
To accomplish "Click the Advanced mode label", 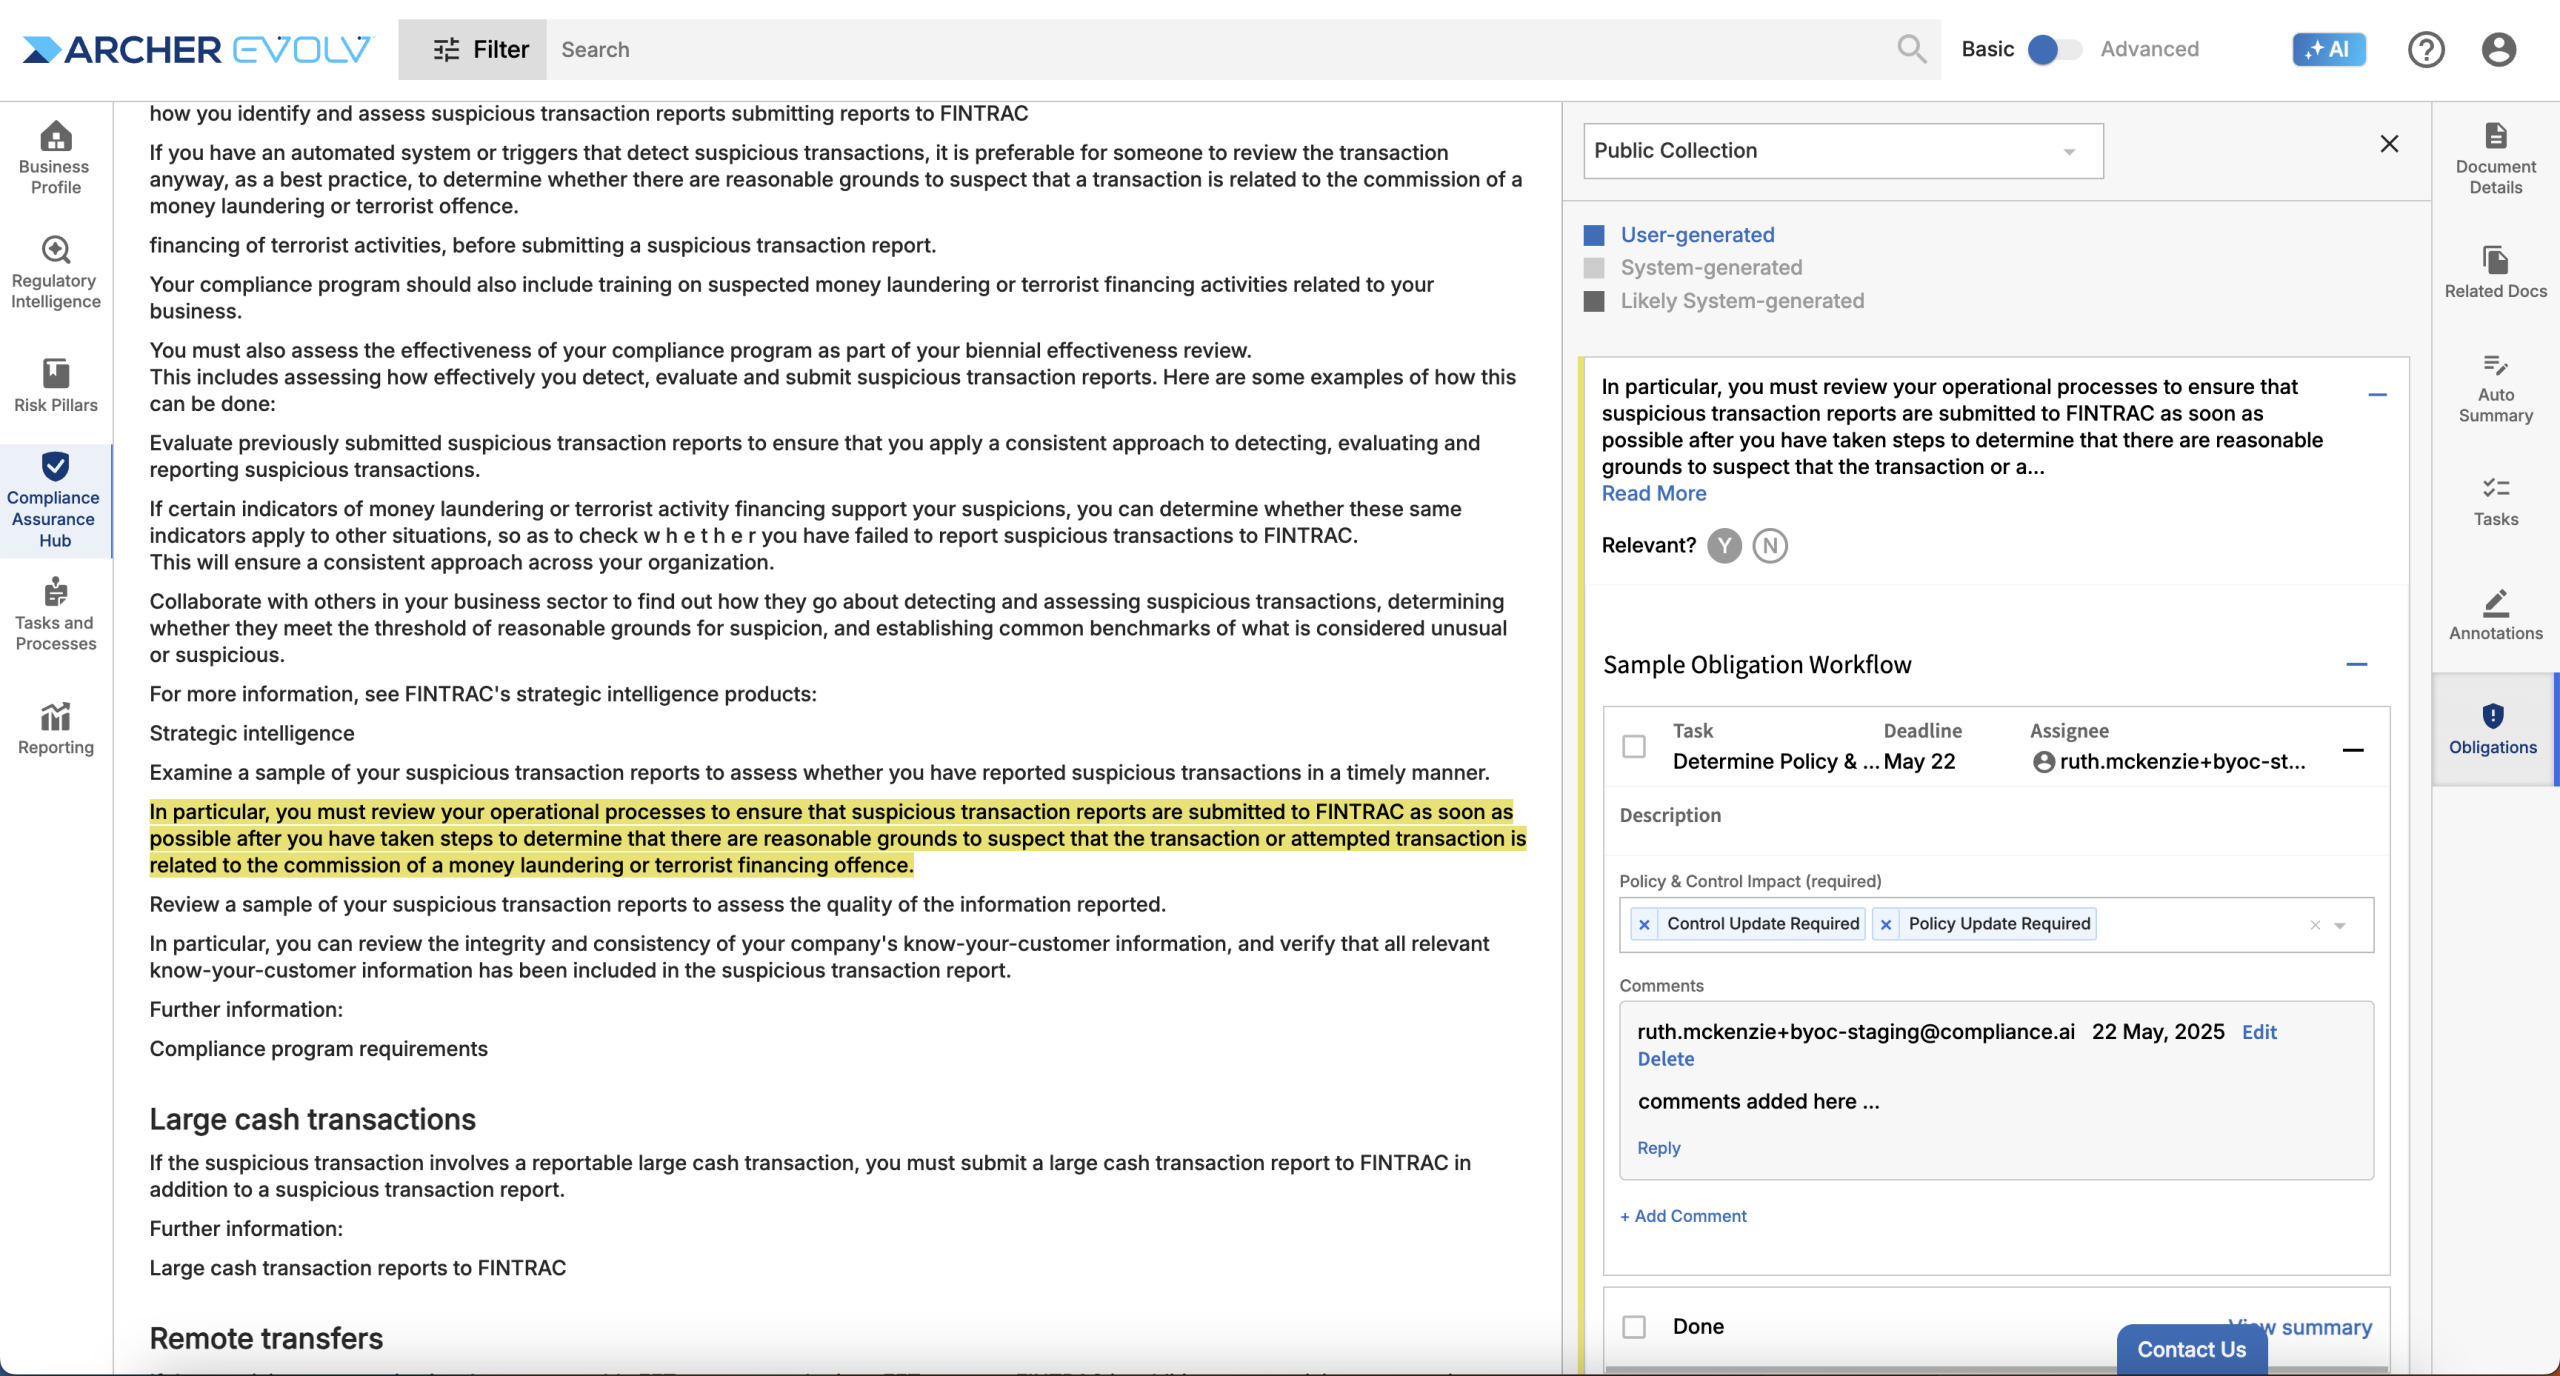I will coord(2149,49).
